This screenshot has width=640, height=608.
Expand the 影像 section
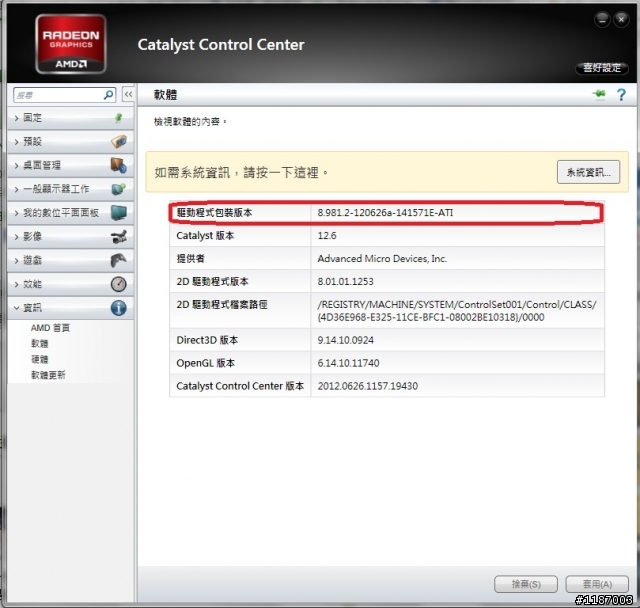pyautogui.click(x=70, y=236)
